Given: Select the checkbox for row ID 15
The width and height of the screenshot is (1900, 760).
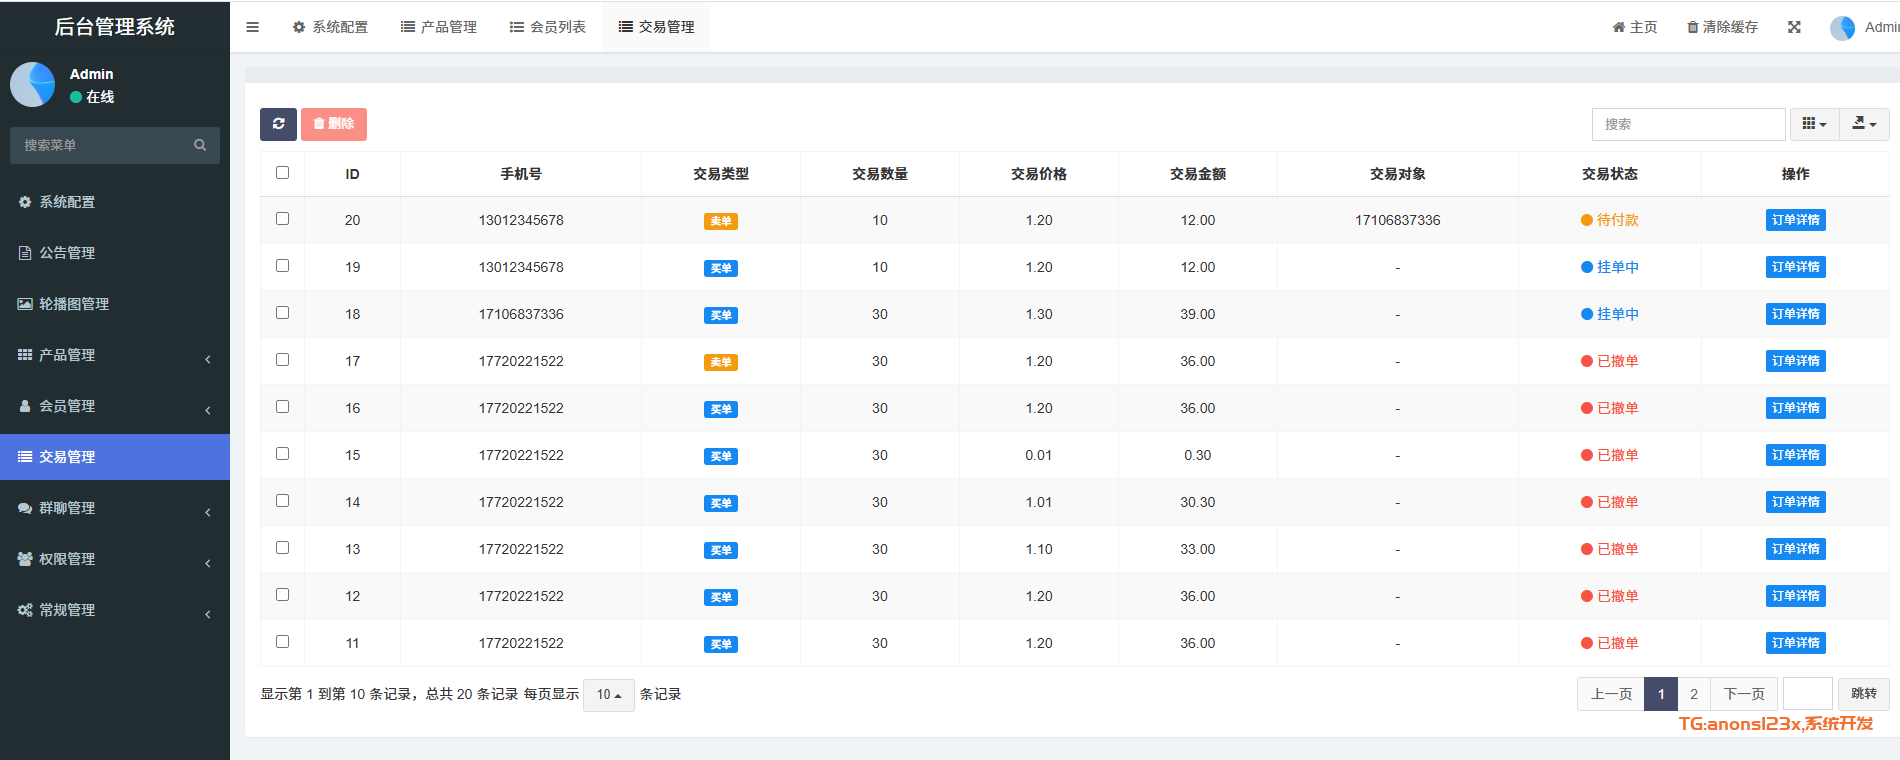Looking at the screenshot, I should click(x=282, y=454).
